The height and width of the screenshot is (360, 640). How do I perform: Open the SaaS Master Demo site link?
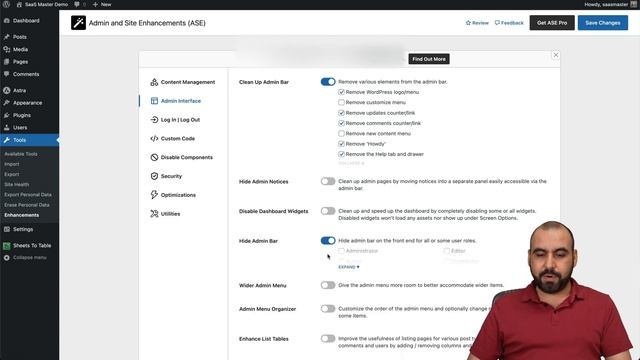point(42,4)
